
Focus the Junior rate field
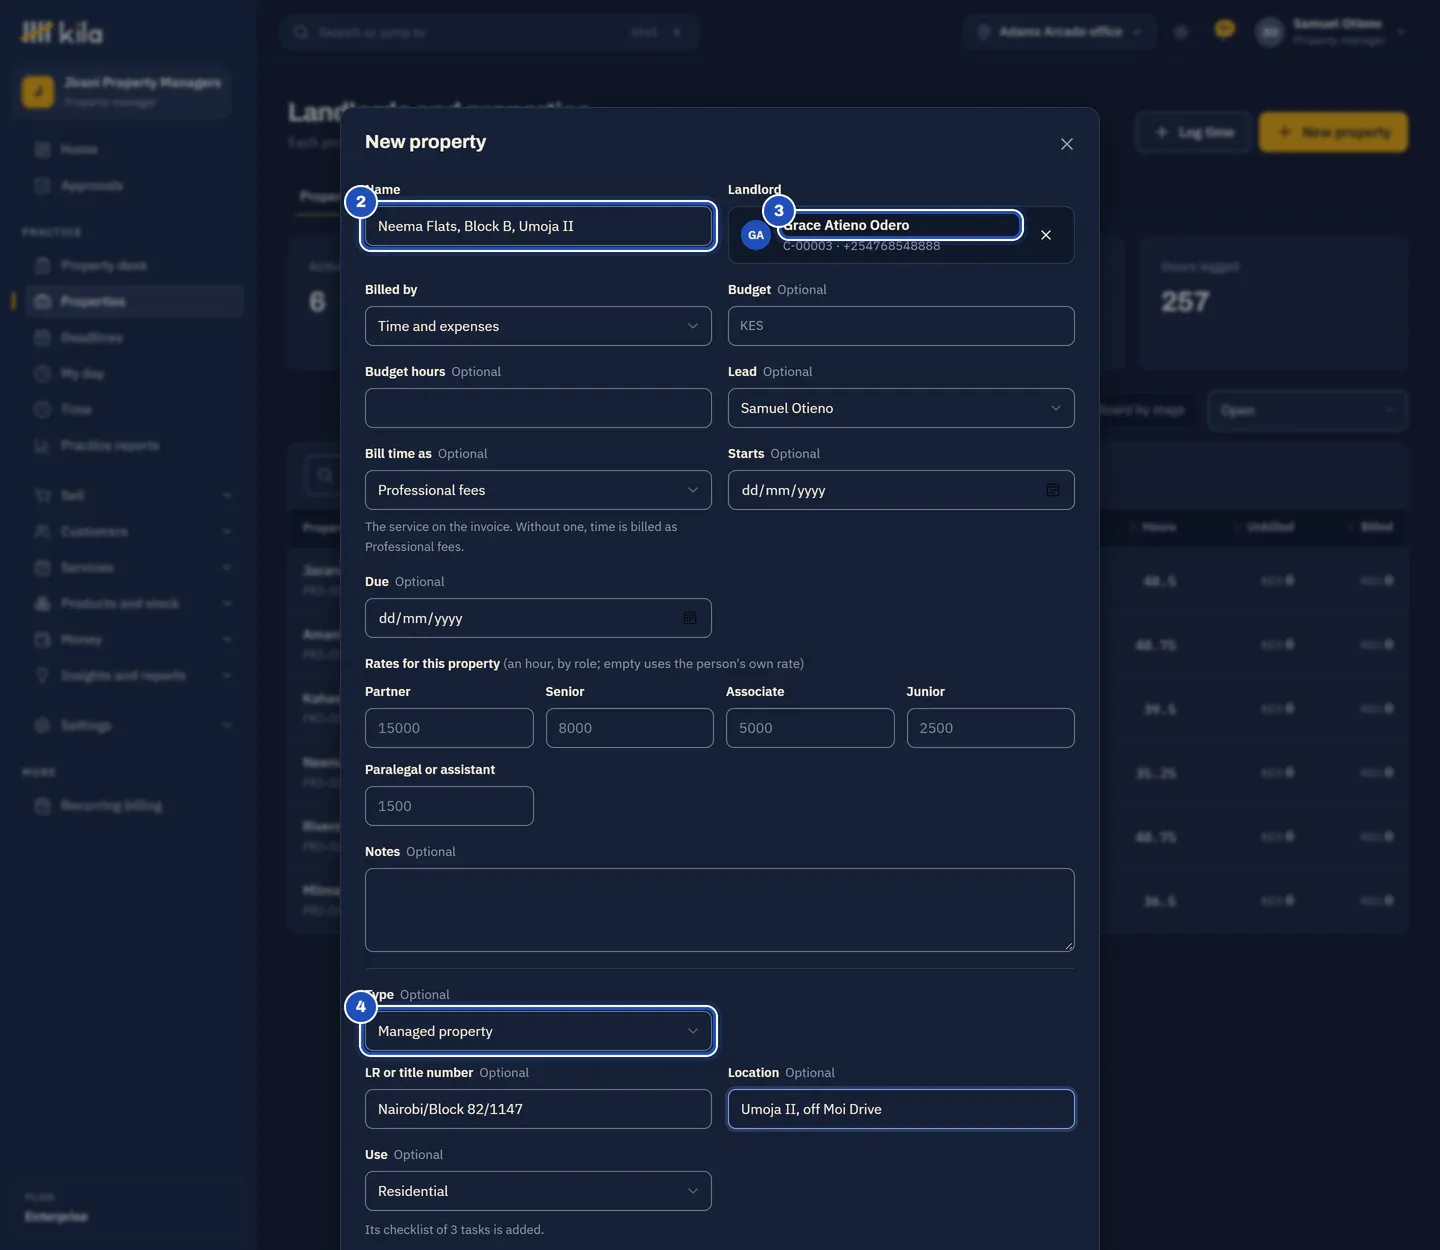(991, 728)
